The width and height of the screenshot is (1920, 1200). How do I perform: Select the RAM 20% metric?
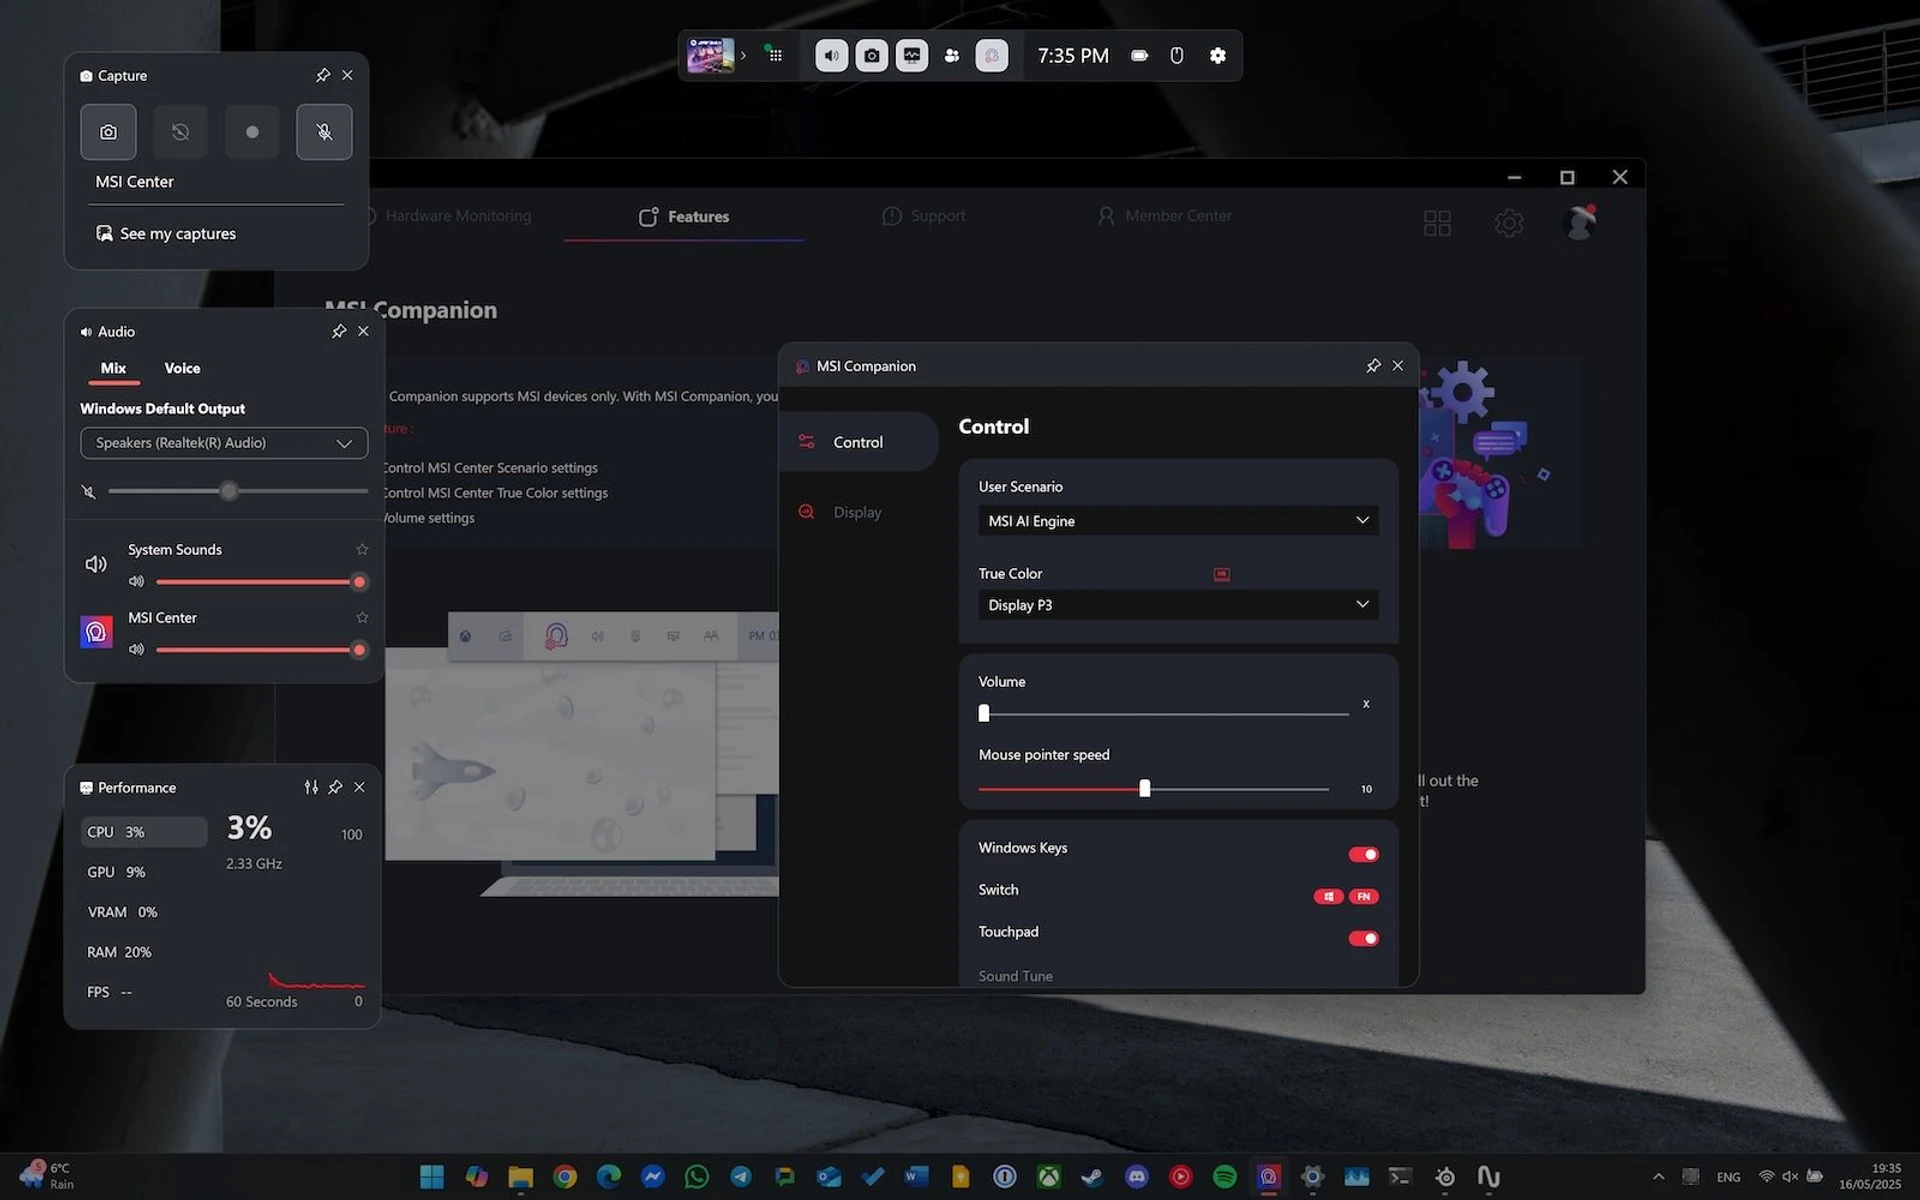coord(144,952)
